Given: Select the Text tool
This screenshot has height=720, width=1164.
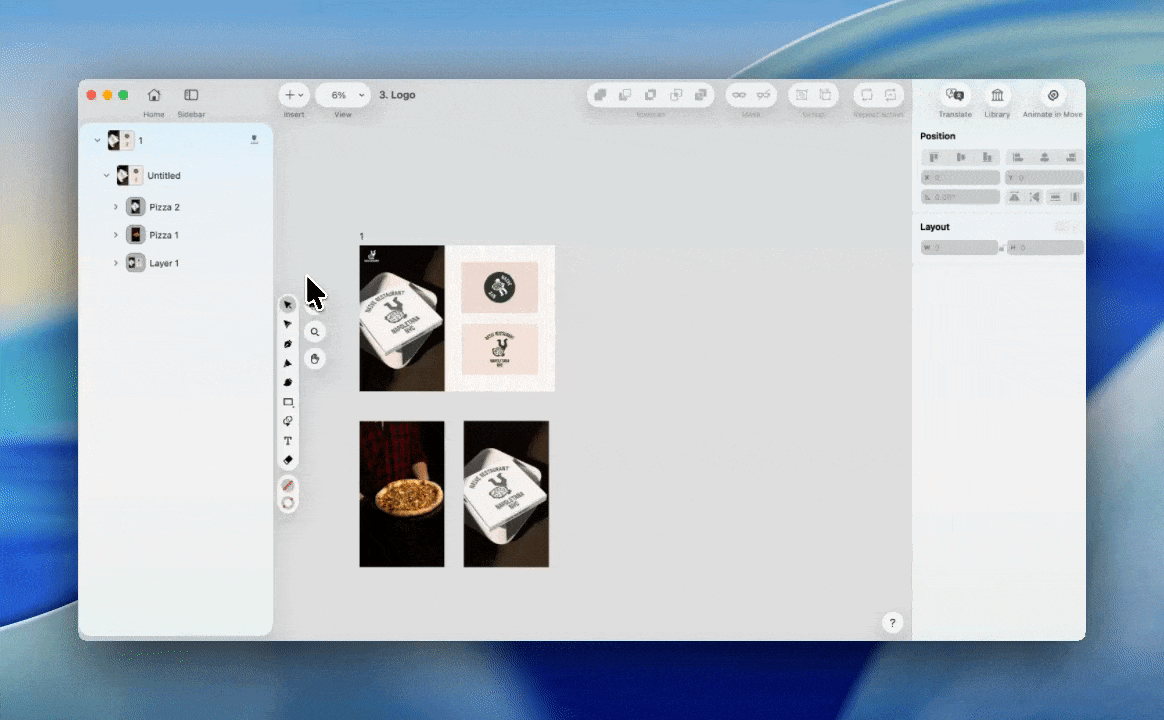Looking at the screenshot, I should [288, 441].
